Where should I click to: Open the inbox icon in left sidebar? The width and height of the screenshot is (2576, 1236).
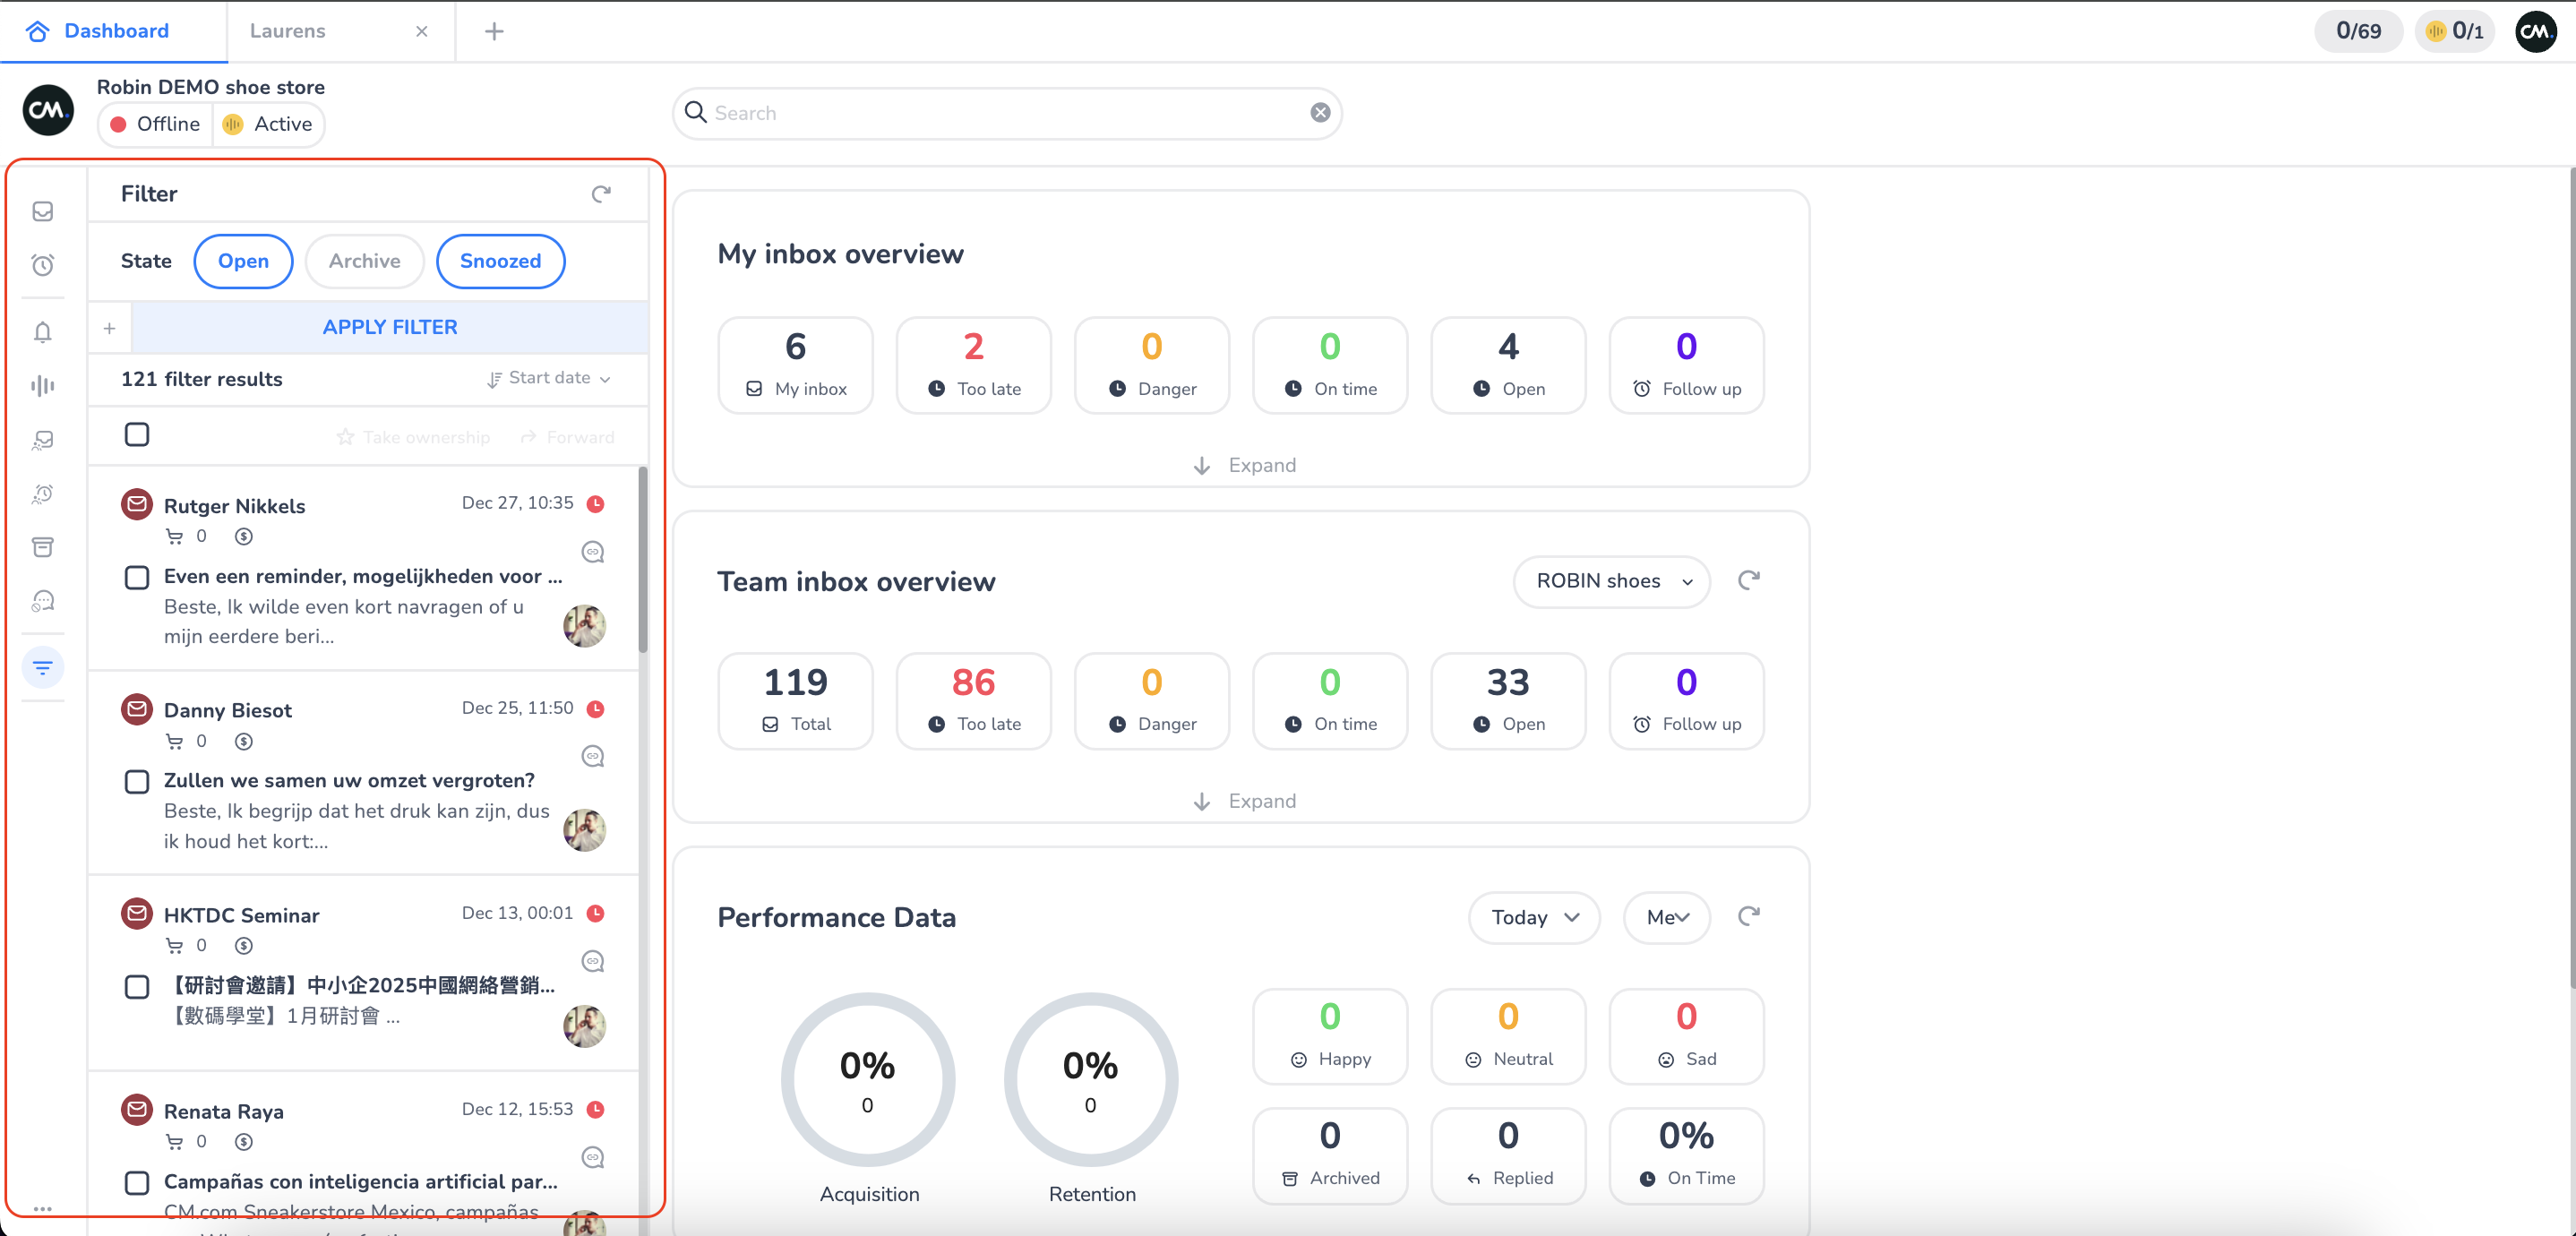click(x=42, y=211)
